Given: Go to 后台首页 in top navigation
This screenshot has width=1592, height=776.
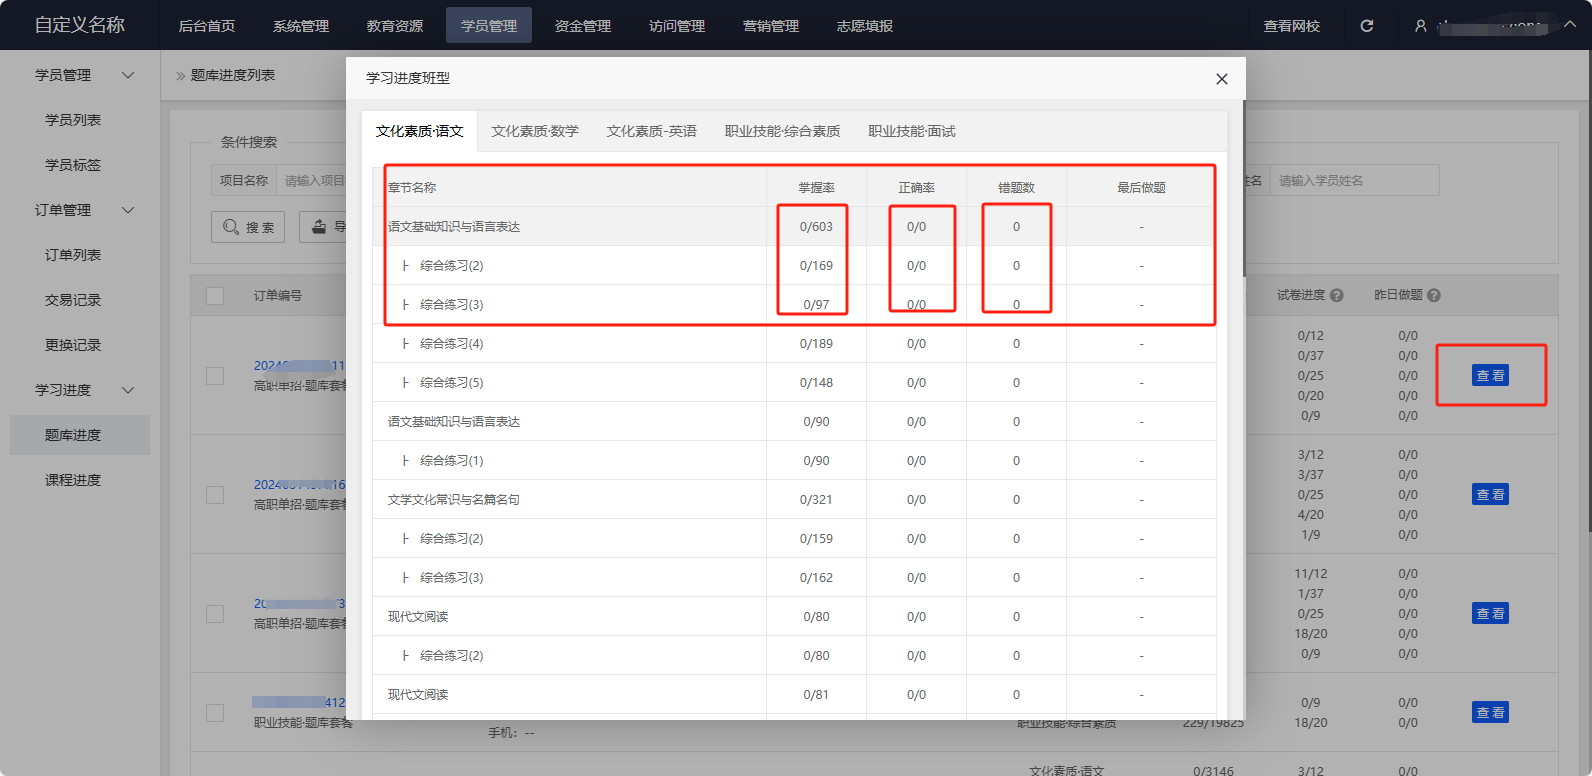Looking at the screenshot, I should tap(207, 26).
